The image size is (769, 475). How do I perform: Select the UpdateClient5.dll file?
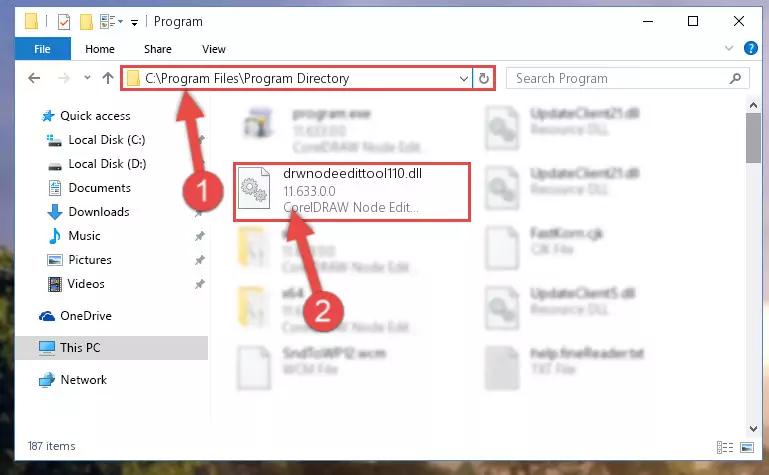[559, 308]
